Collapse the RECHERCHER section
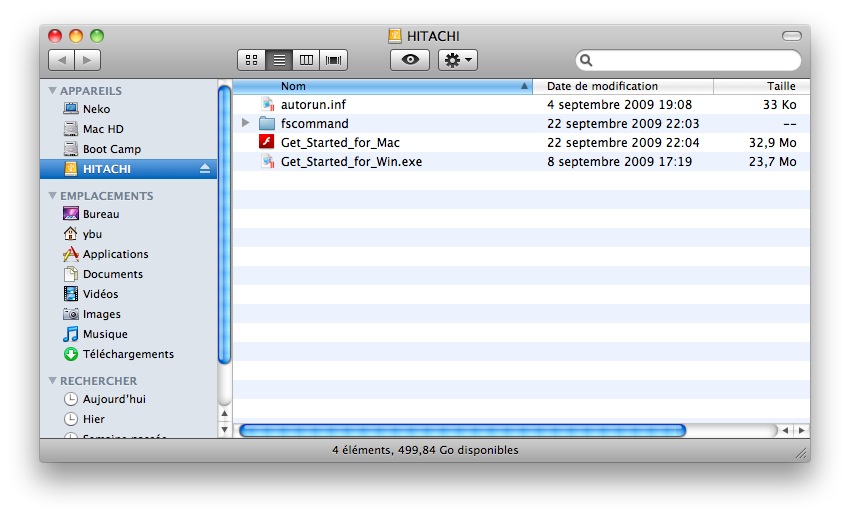Image resolution: width=850 pixels, height=517 pixels. point(53,381)
